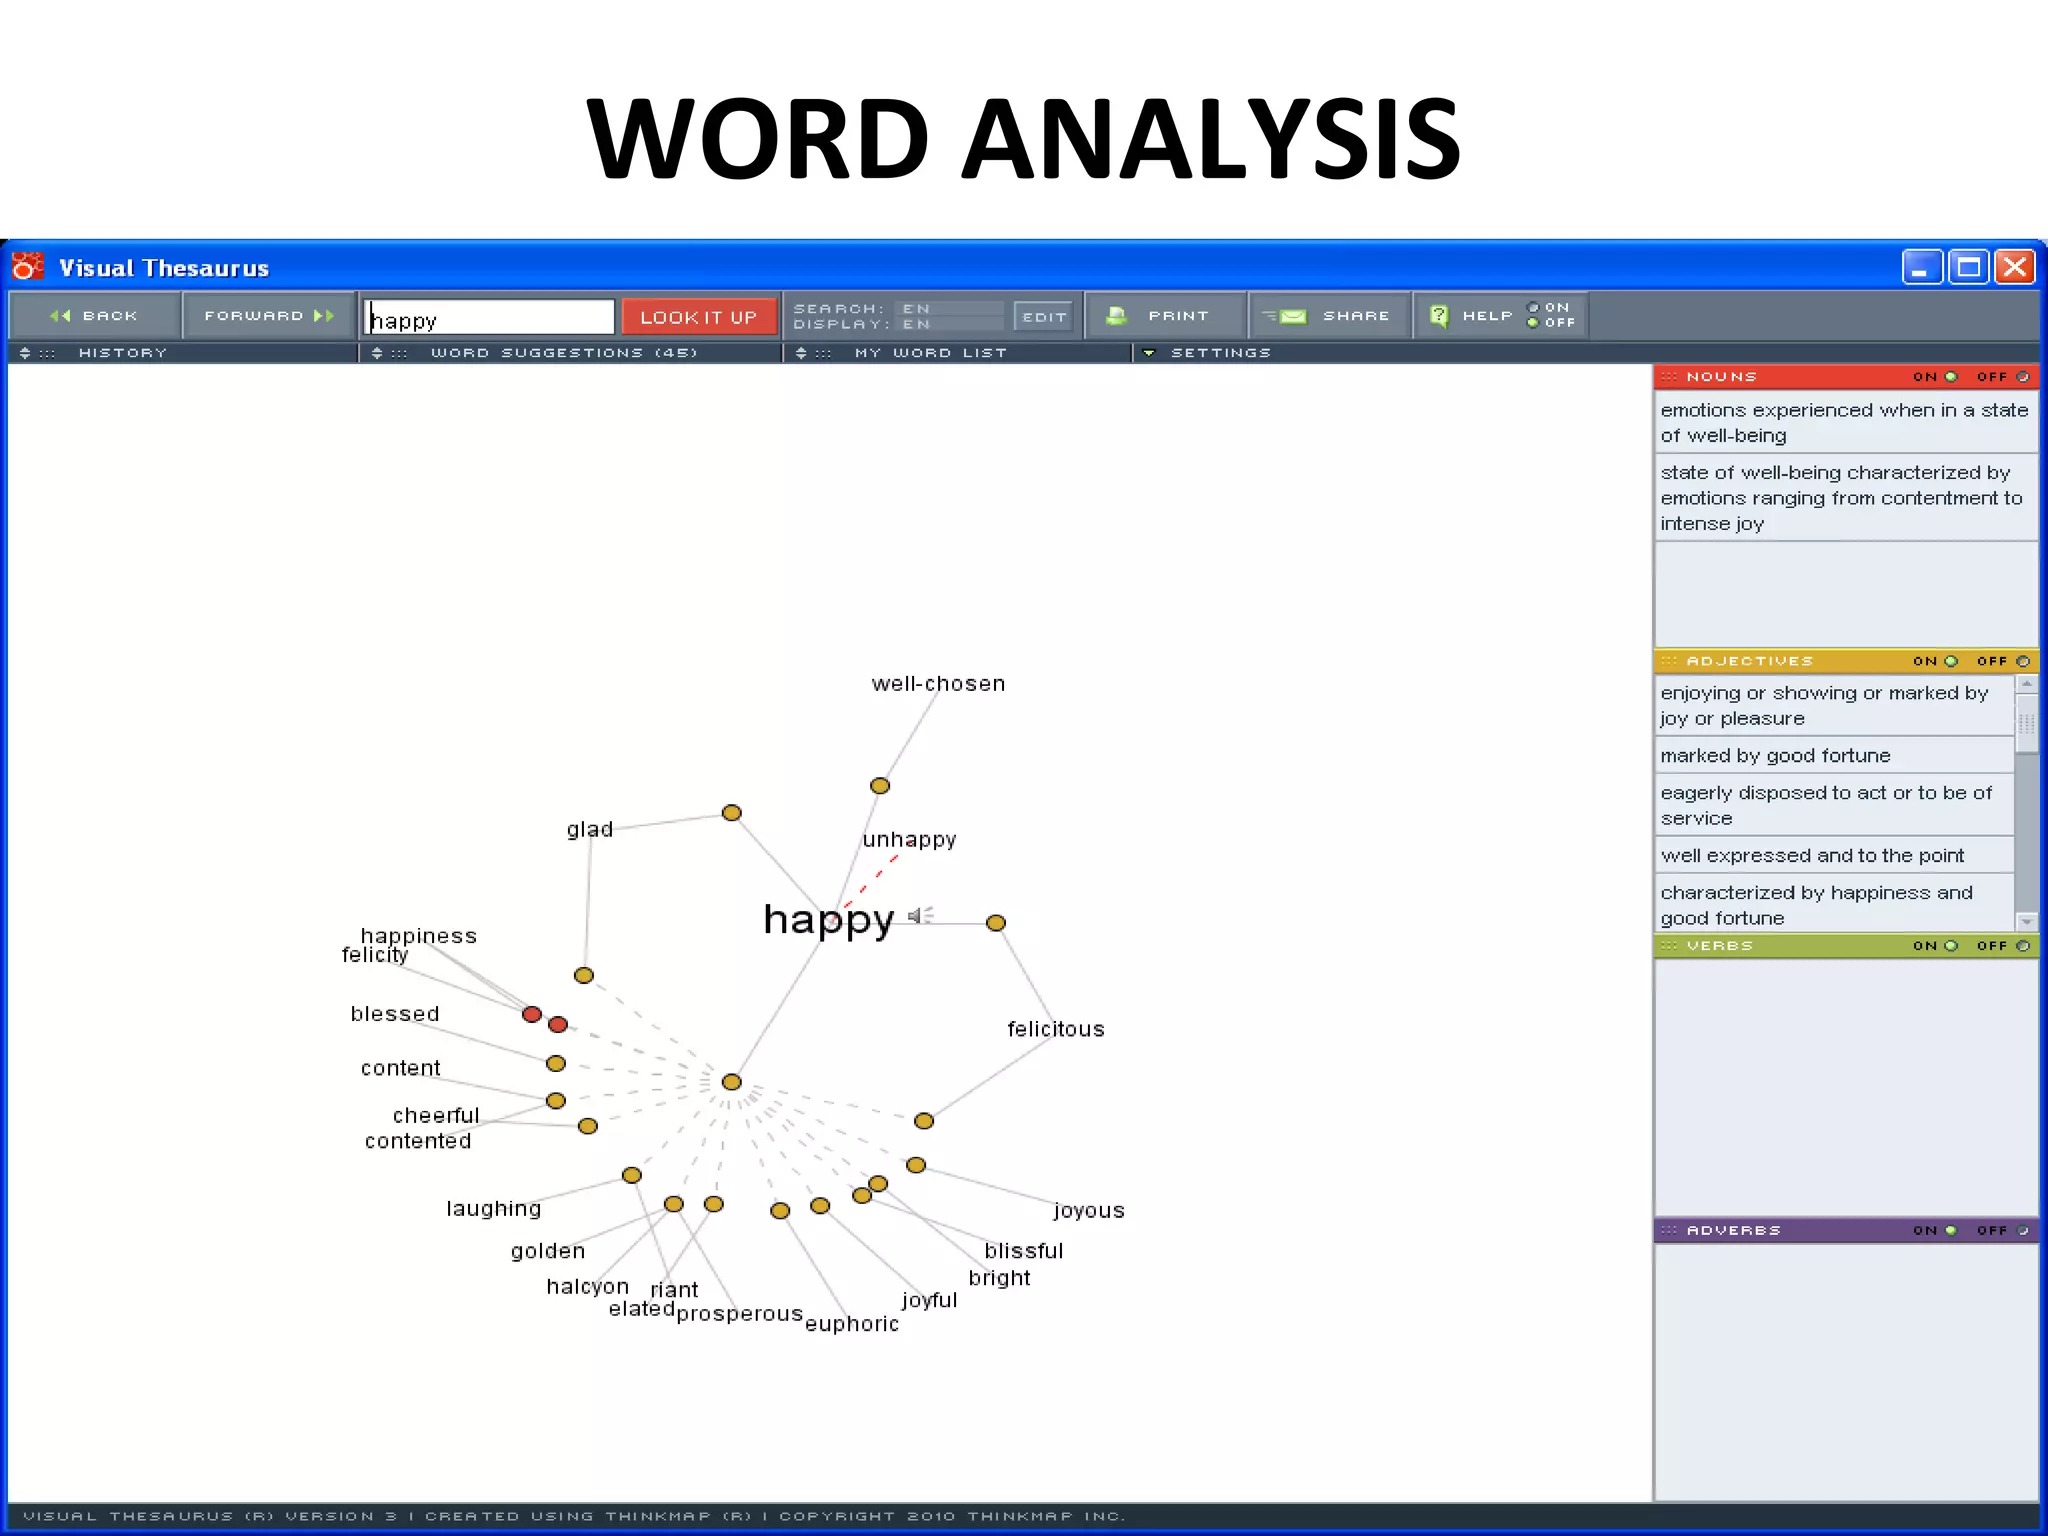2048x1536 pixels.
Task: Expand the Word Suggestions (45) panel
Action: pyautogui.click(x=377, y=353)
